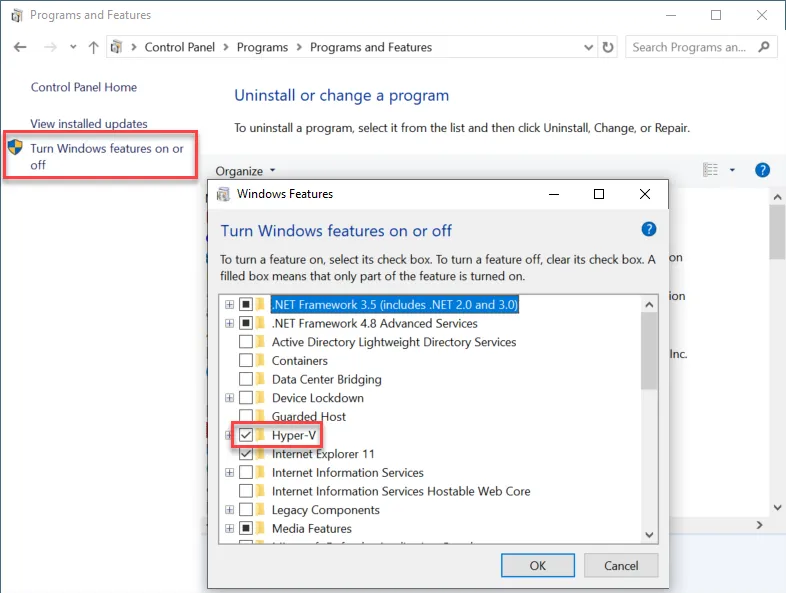The width and height of the screenshot is (786, 593).
Task: Click the back arrow navigation icon
Action: pyautogui.click(x=20, y=47)
